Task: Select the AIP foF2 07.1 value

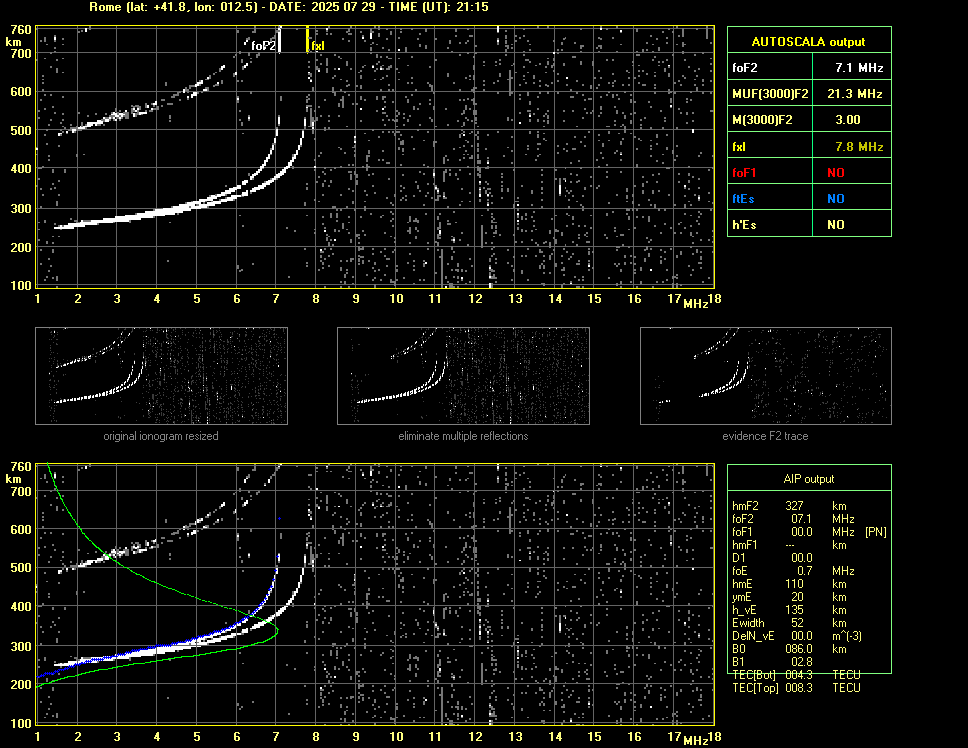Action: (x=801, y=519)
